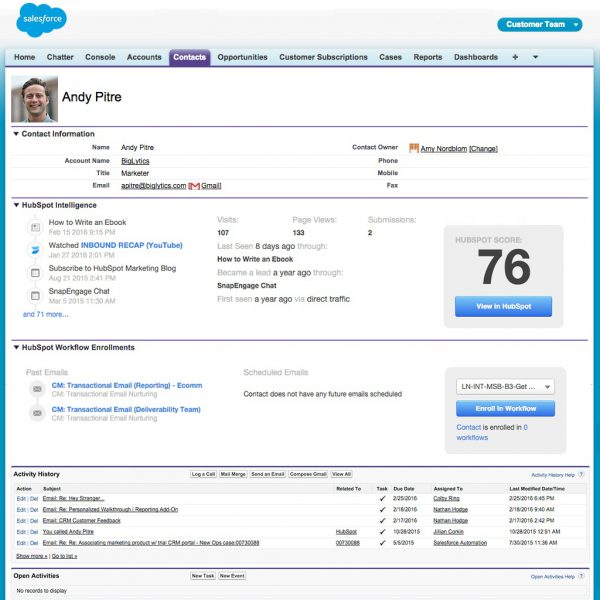Screen dimensions: 600x600
Task: Open Colby Ring assigned user link
Action: point(446,498)
